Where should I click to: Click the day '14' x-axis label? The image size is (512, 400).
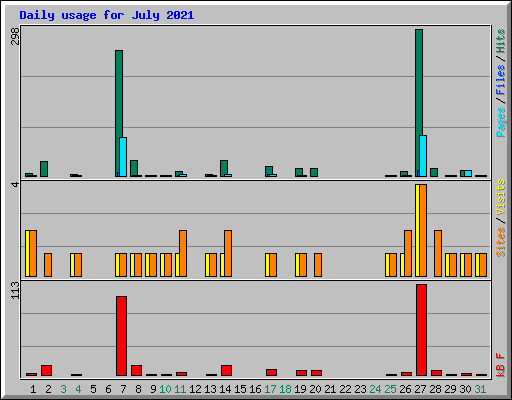225,389
